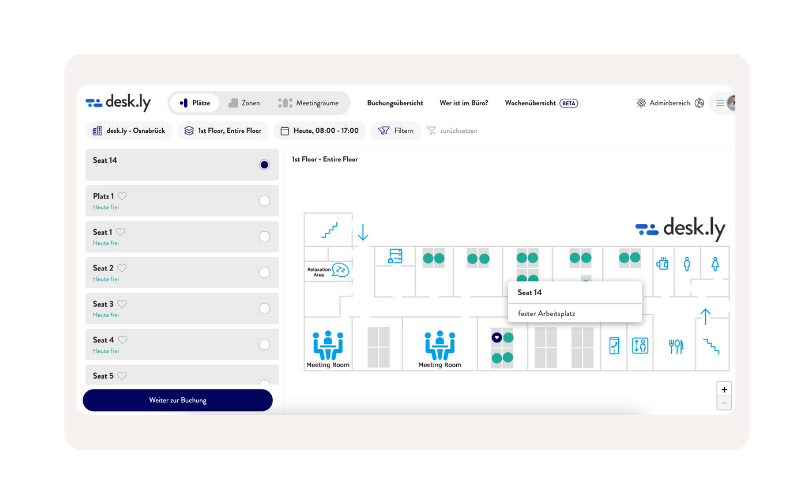Open Wer ist im Büro? page
The image size is (800, 500).
click(x=464, y=103)
